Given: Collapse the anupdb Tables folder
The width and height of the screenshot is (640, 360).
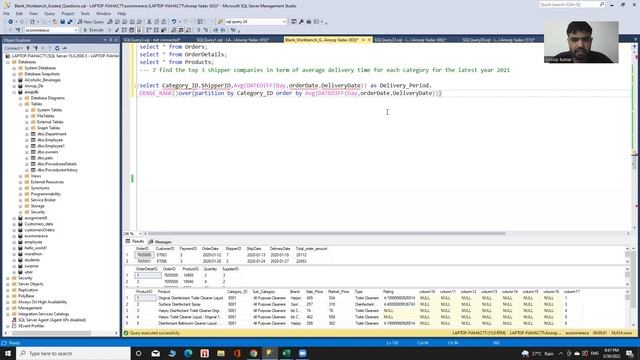Looking at the screenshot, I should click(21, 104).
